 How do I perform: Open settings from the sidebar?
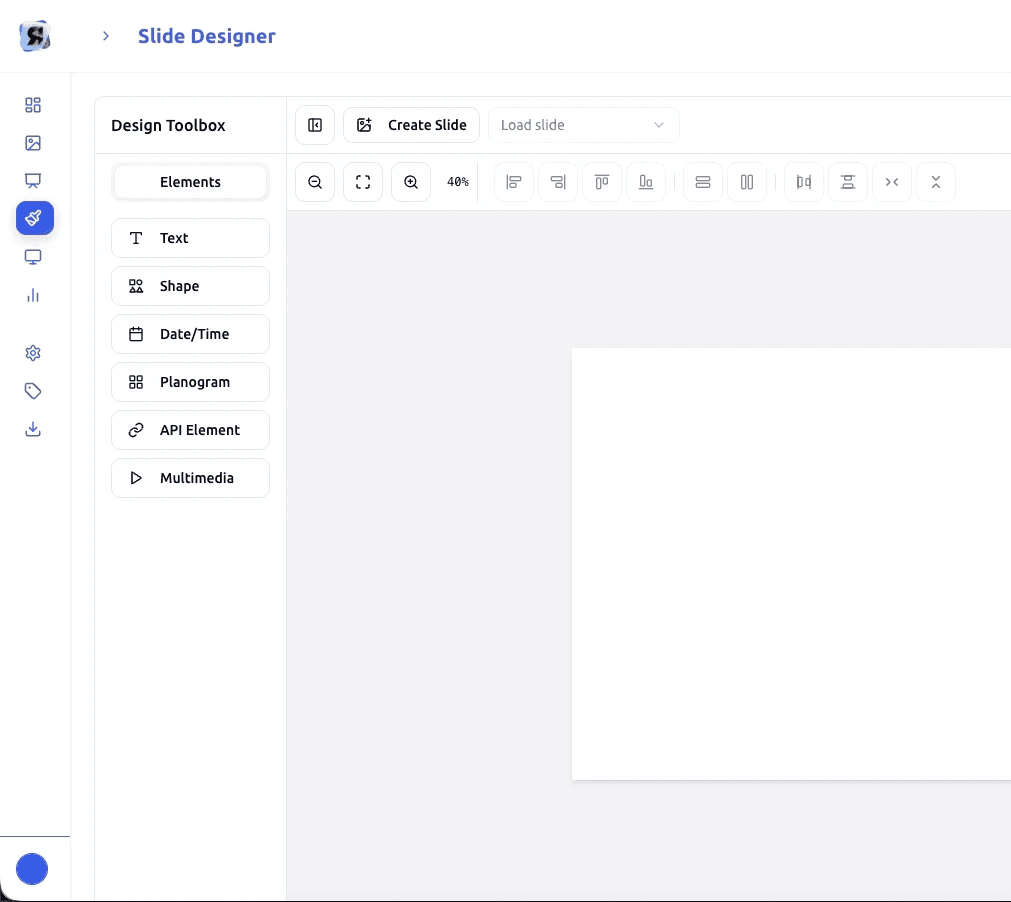click(33, 353)
